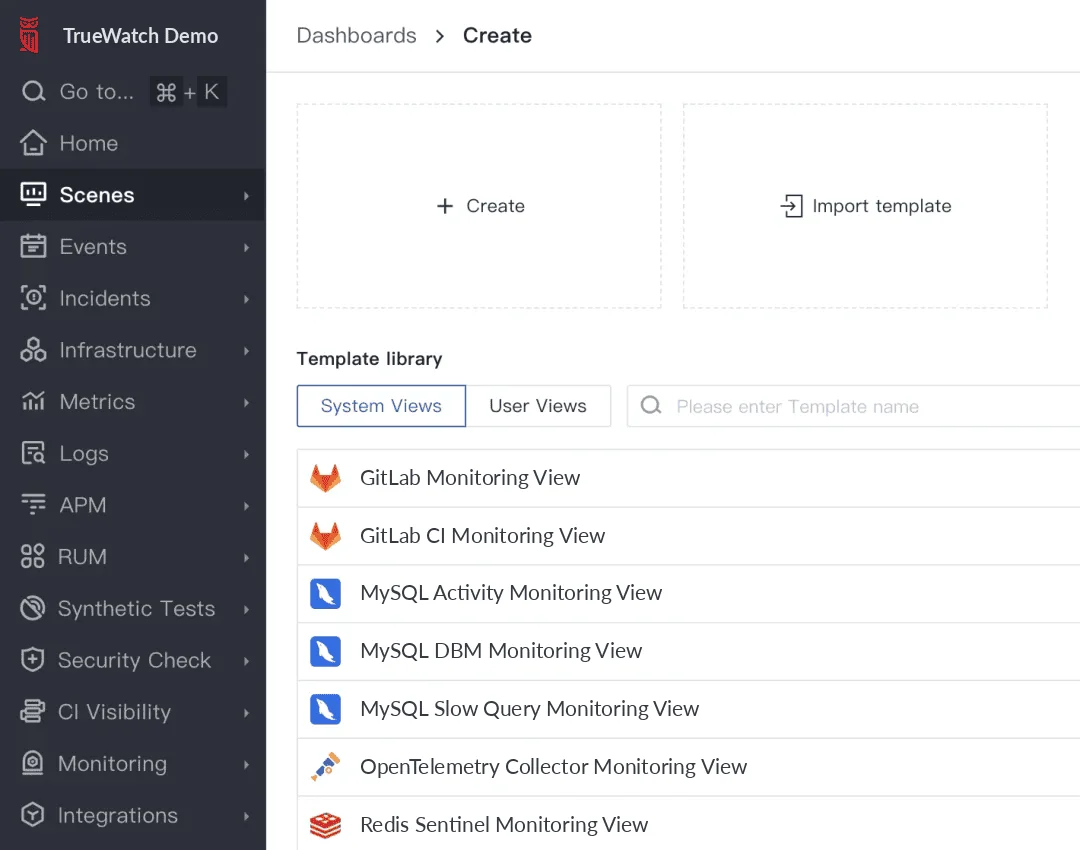The height and width of the screenshot is (850, 1080).
Task: Go back via the Dashboards breadcrumb
Action: [x=356, y=35]
